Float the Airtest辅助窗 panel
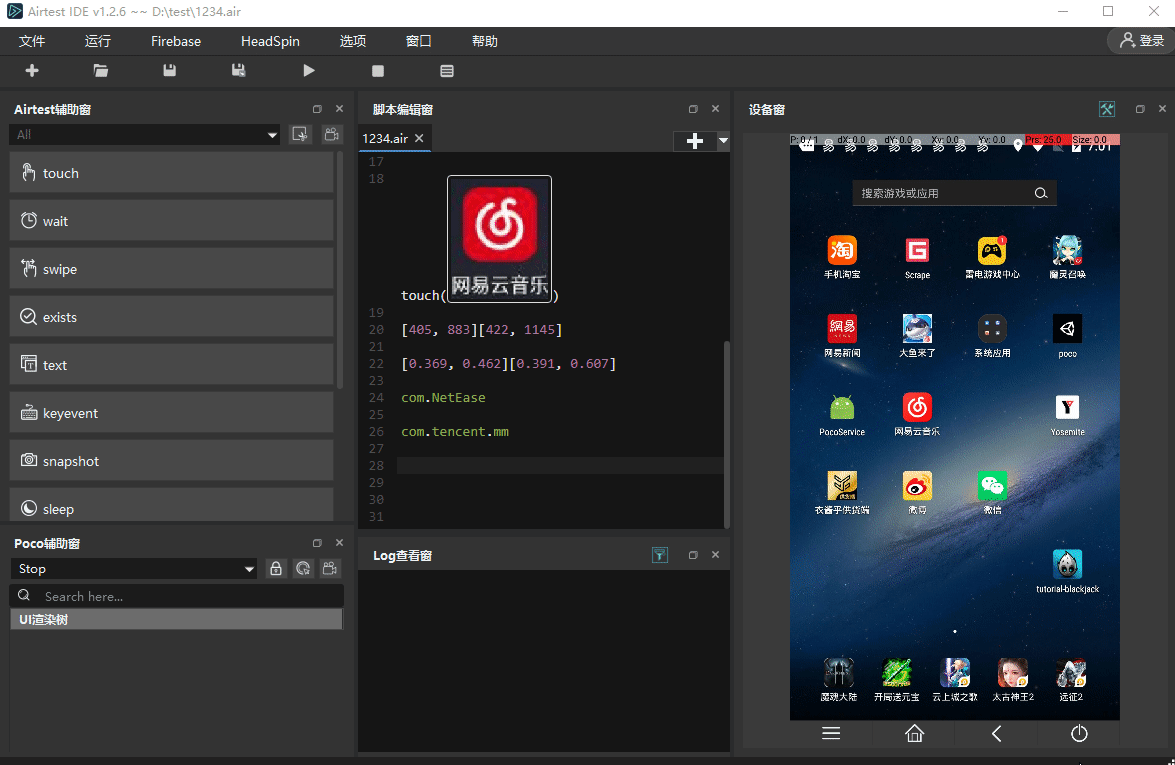Screen dimensions: 1175x765 tap(317, 109)
